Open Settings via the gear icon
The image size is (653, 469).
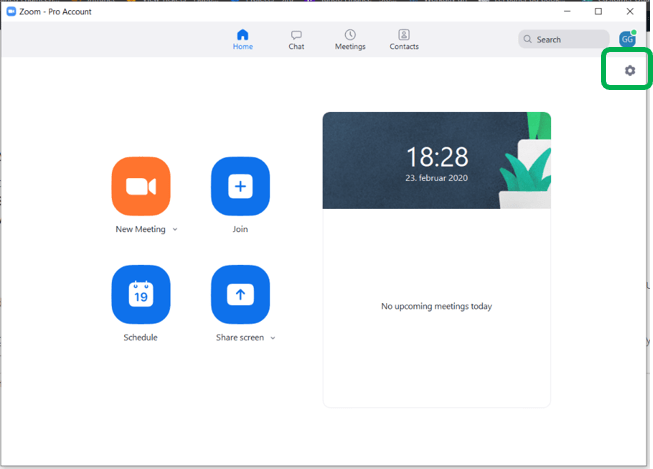(629, 71)
